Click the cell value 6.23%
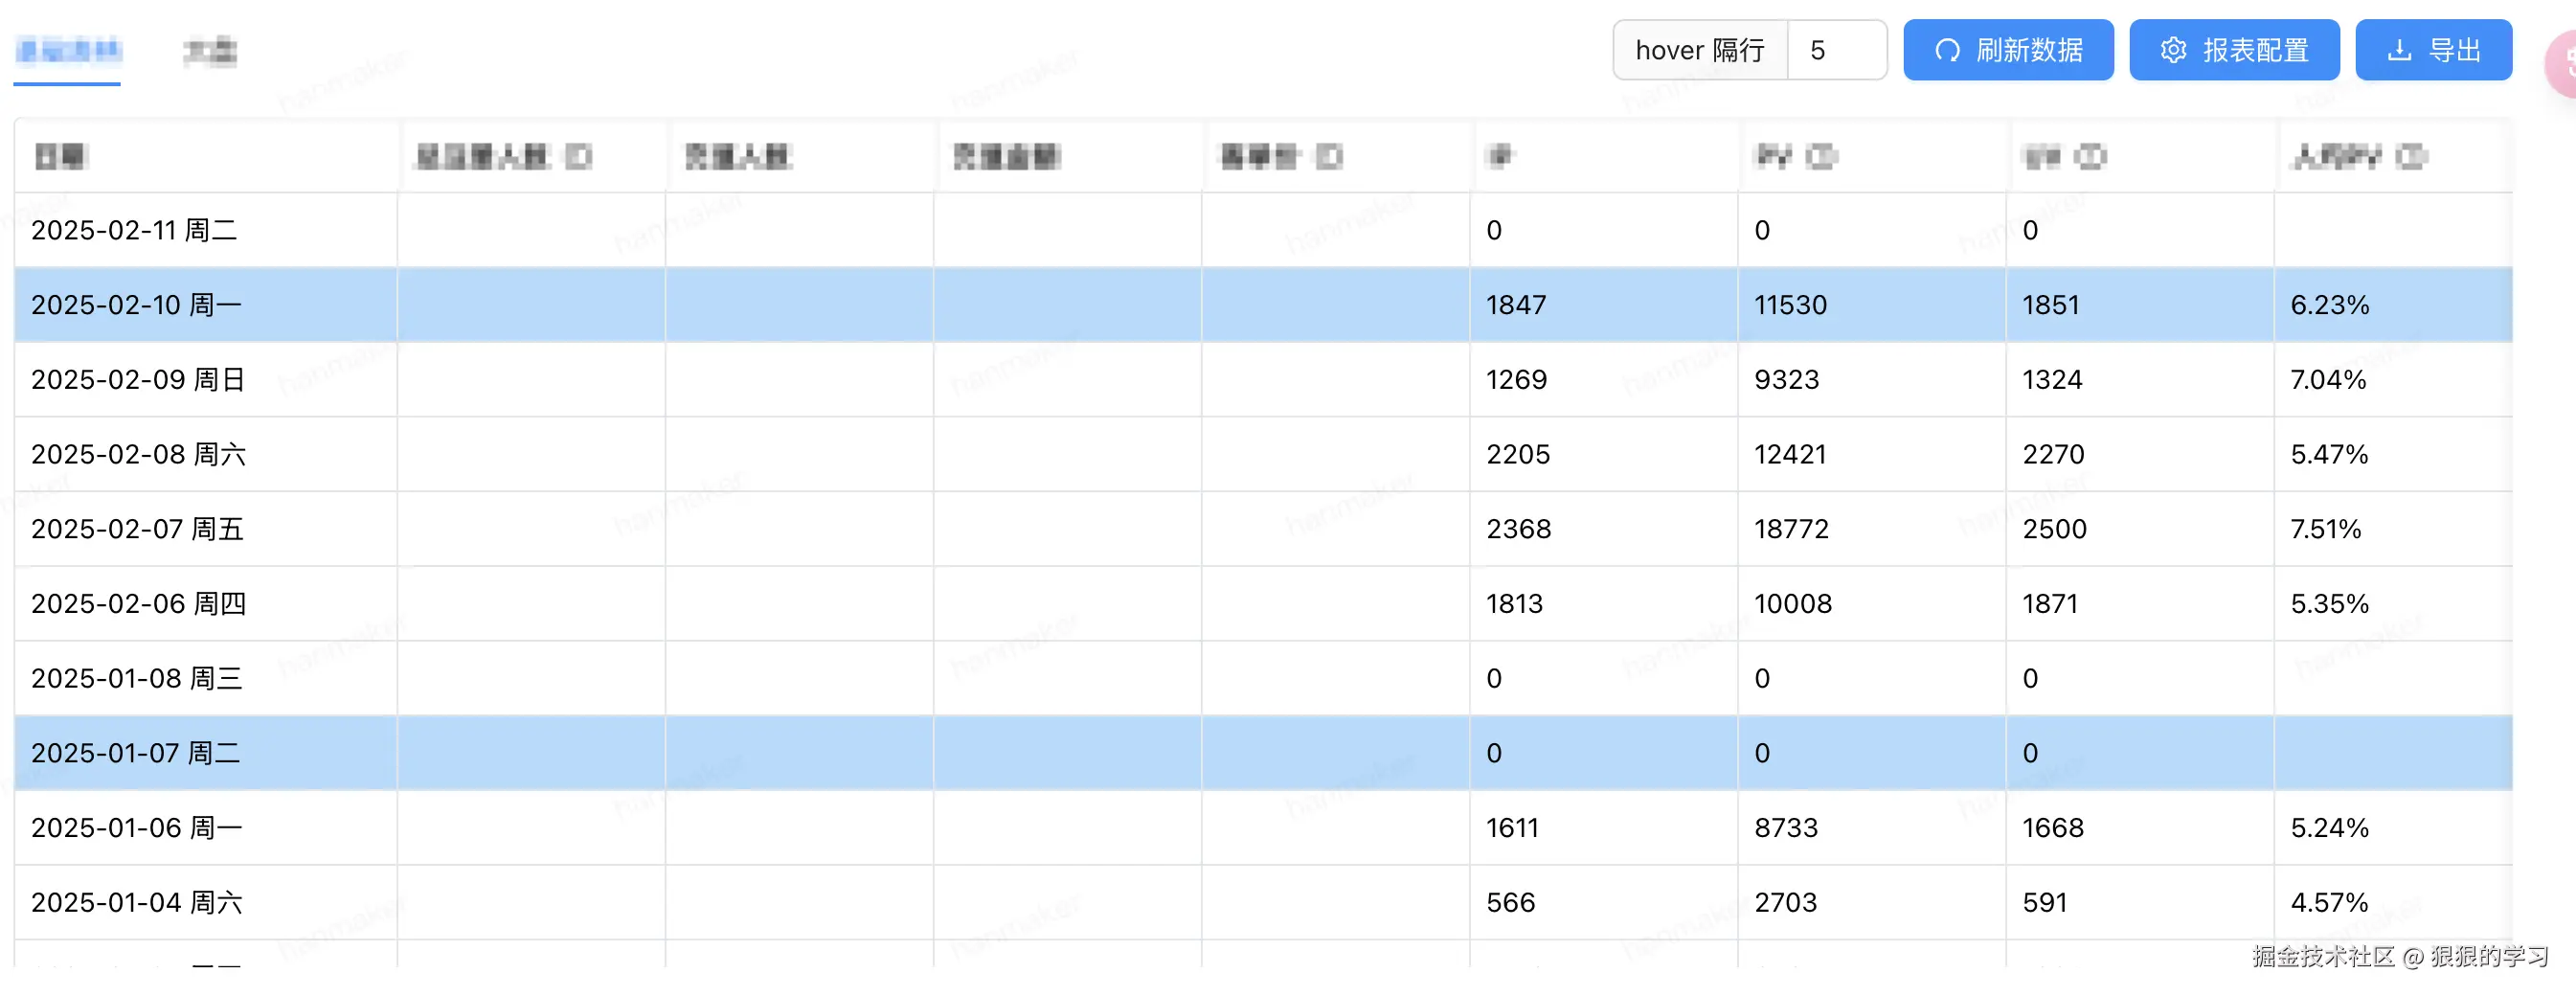This screenshot has width=2576, height=996. [x=2330, y=305]
